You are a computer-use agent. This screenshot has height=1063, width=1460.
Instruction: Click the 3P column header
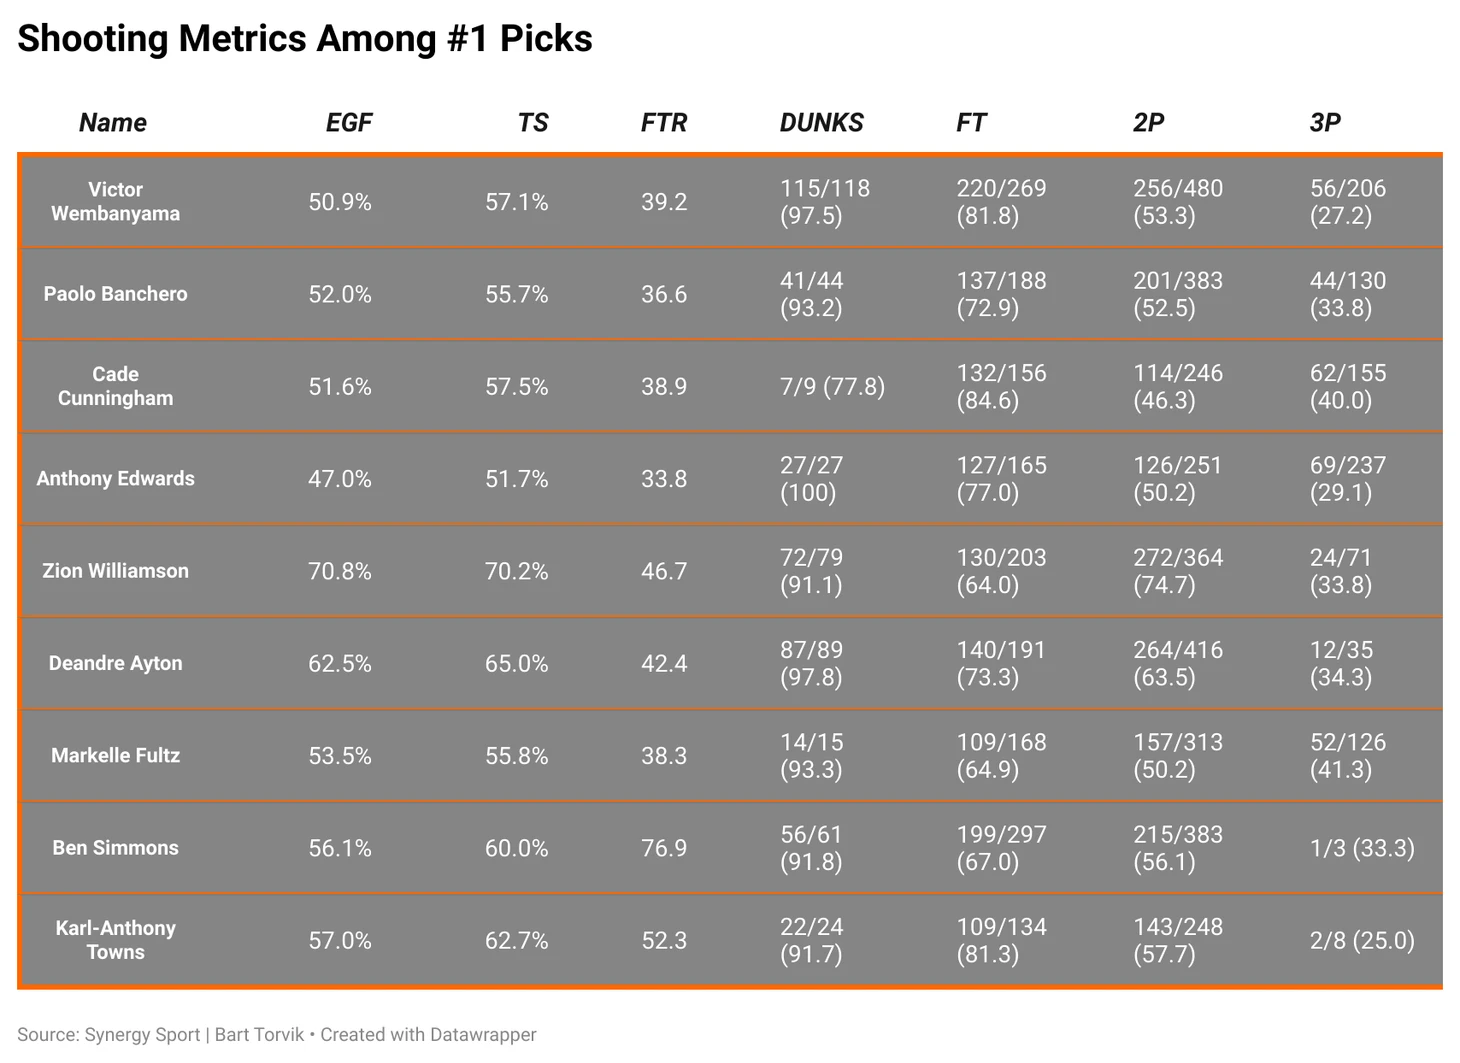pos(1325,123)
